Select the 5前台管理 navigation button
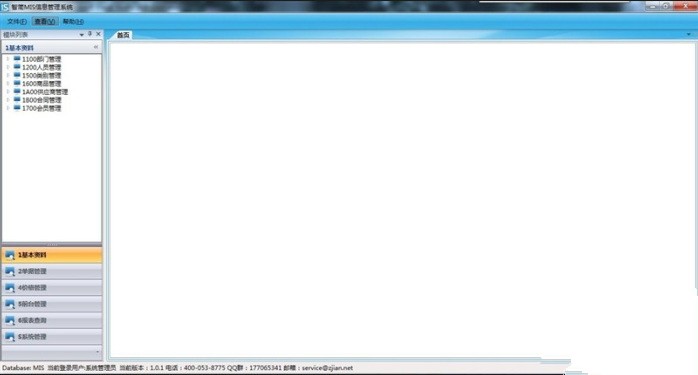 [x=52, y=304]
